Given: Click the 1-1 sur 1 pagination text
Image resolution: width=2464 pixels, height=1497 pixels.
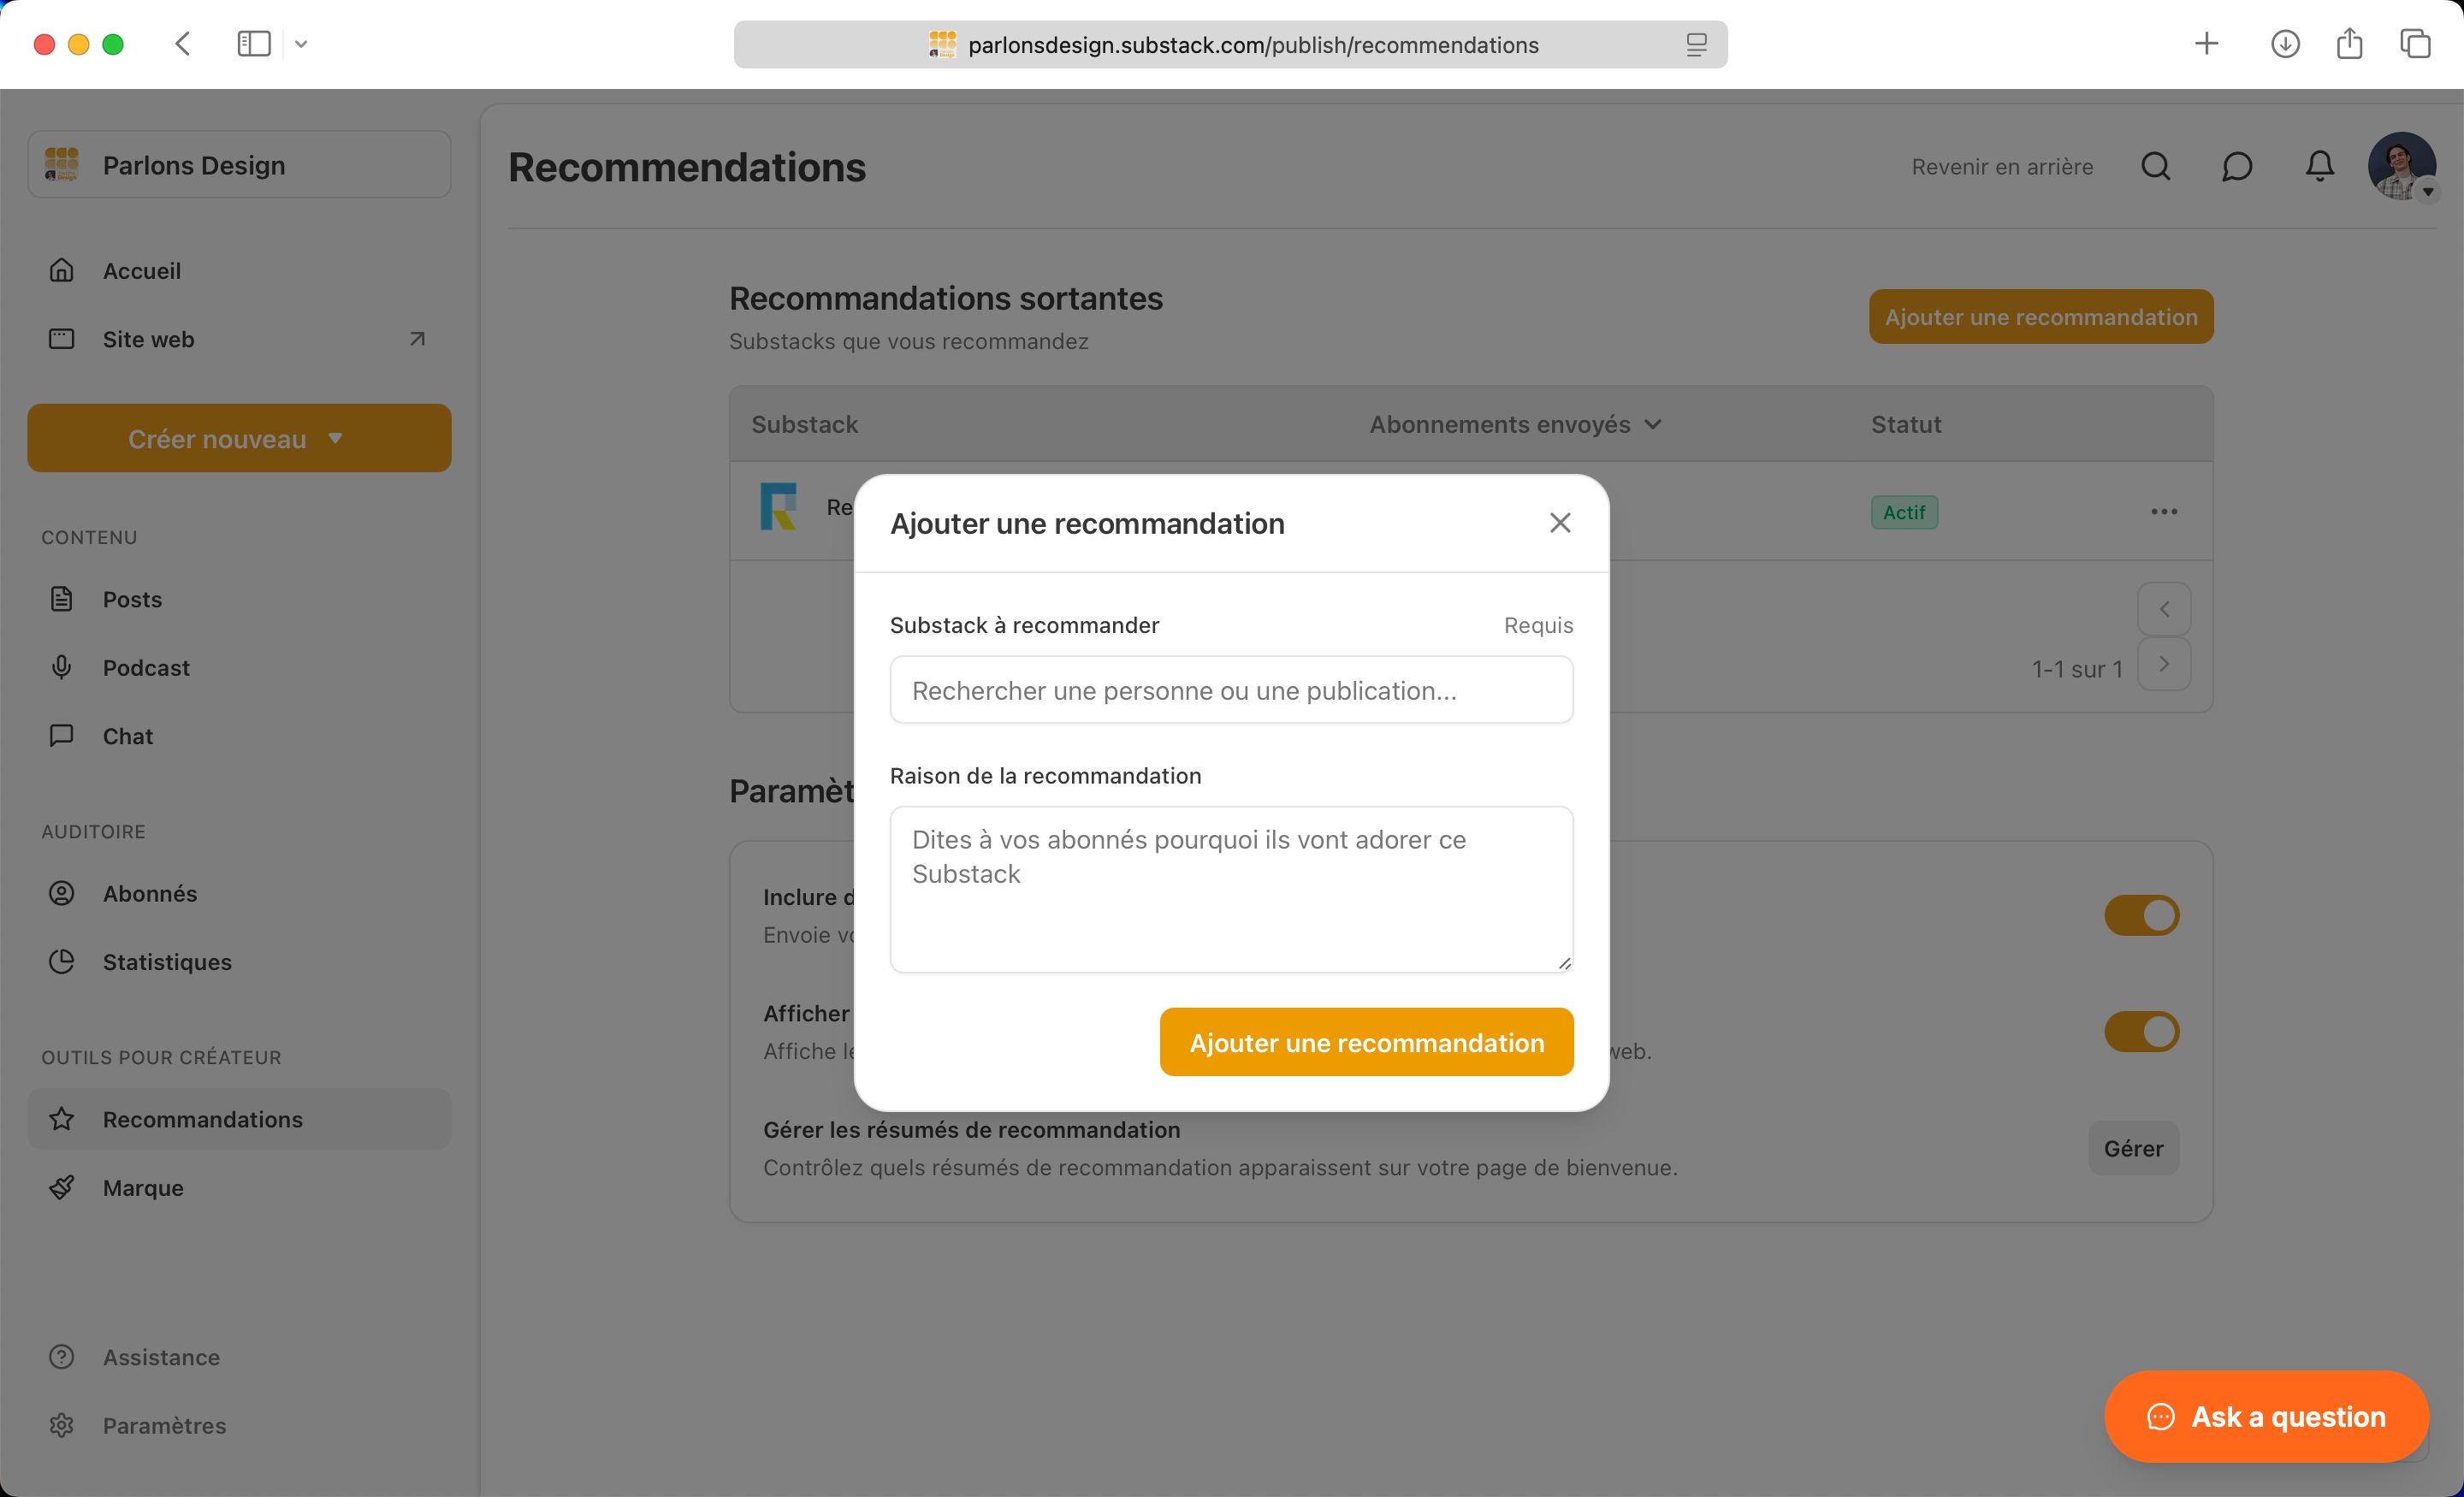Looking at the screenshot, I should [2076, 669].
